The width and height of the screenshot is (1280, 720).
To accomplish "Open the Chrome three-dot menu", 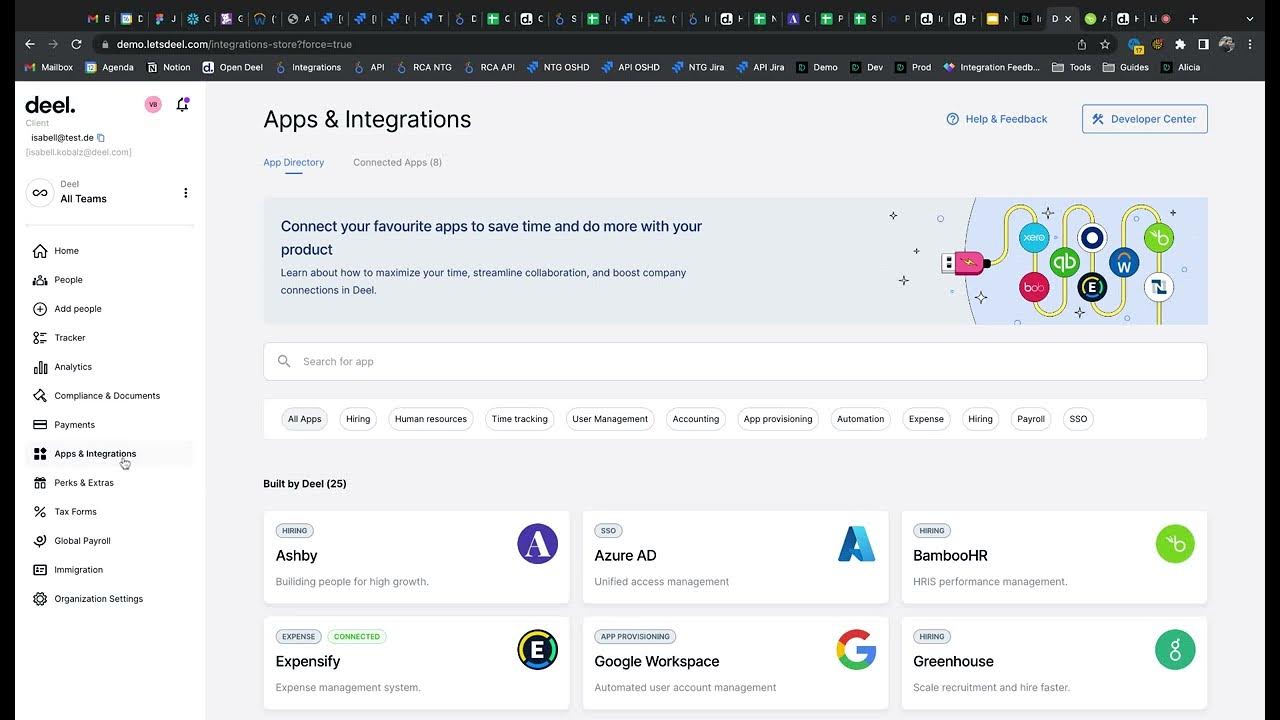I will 1250,44.
